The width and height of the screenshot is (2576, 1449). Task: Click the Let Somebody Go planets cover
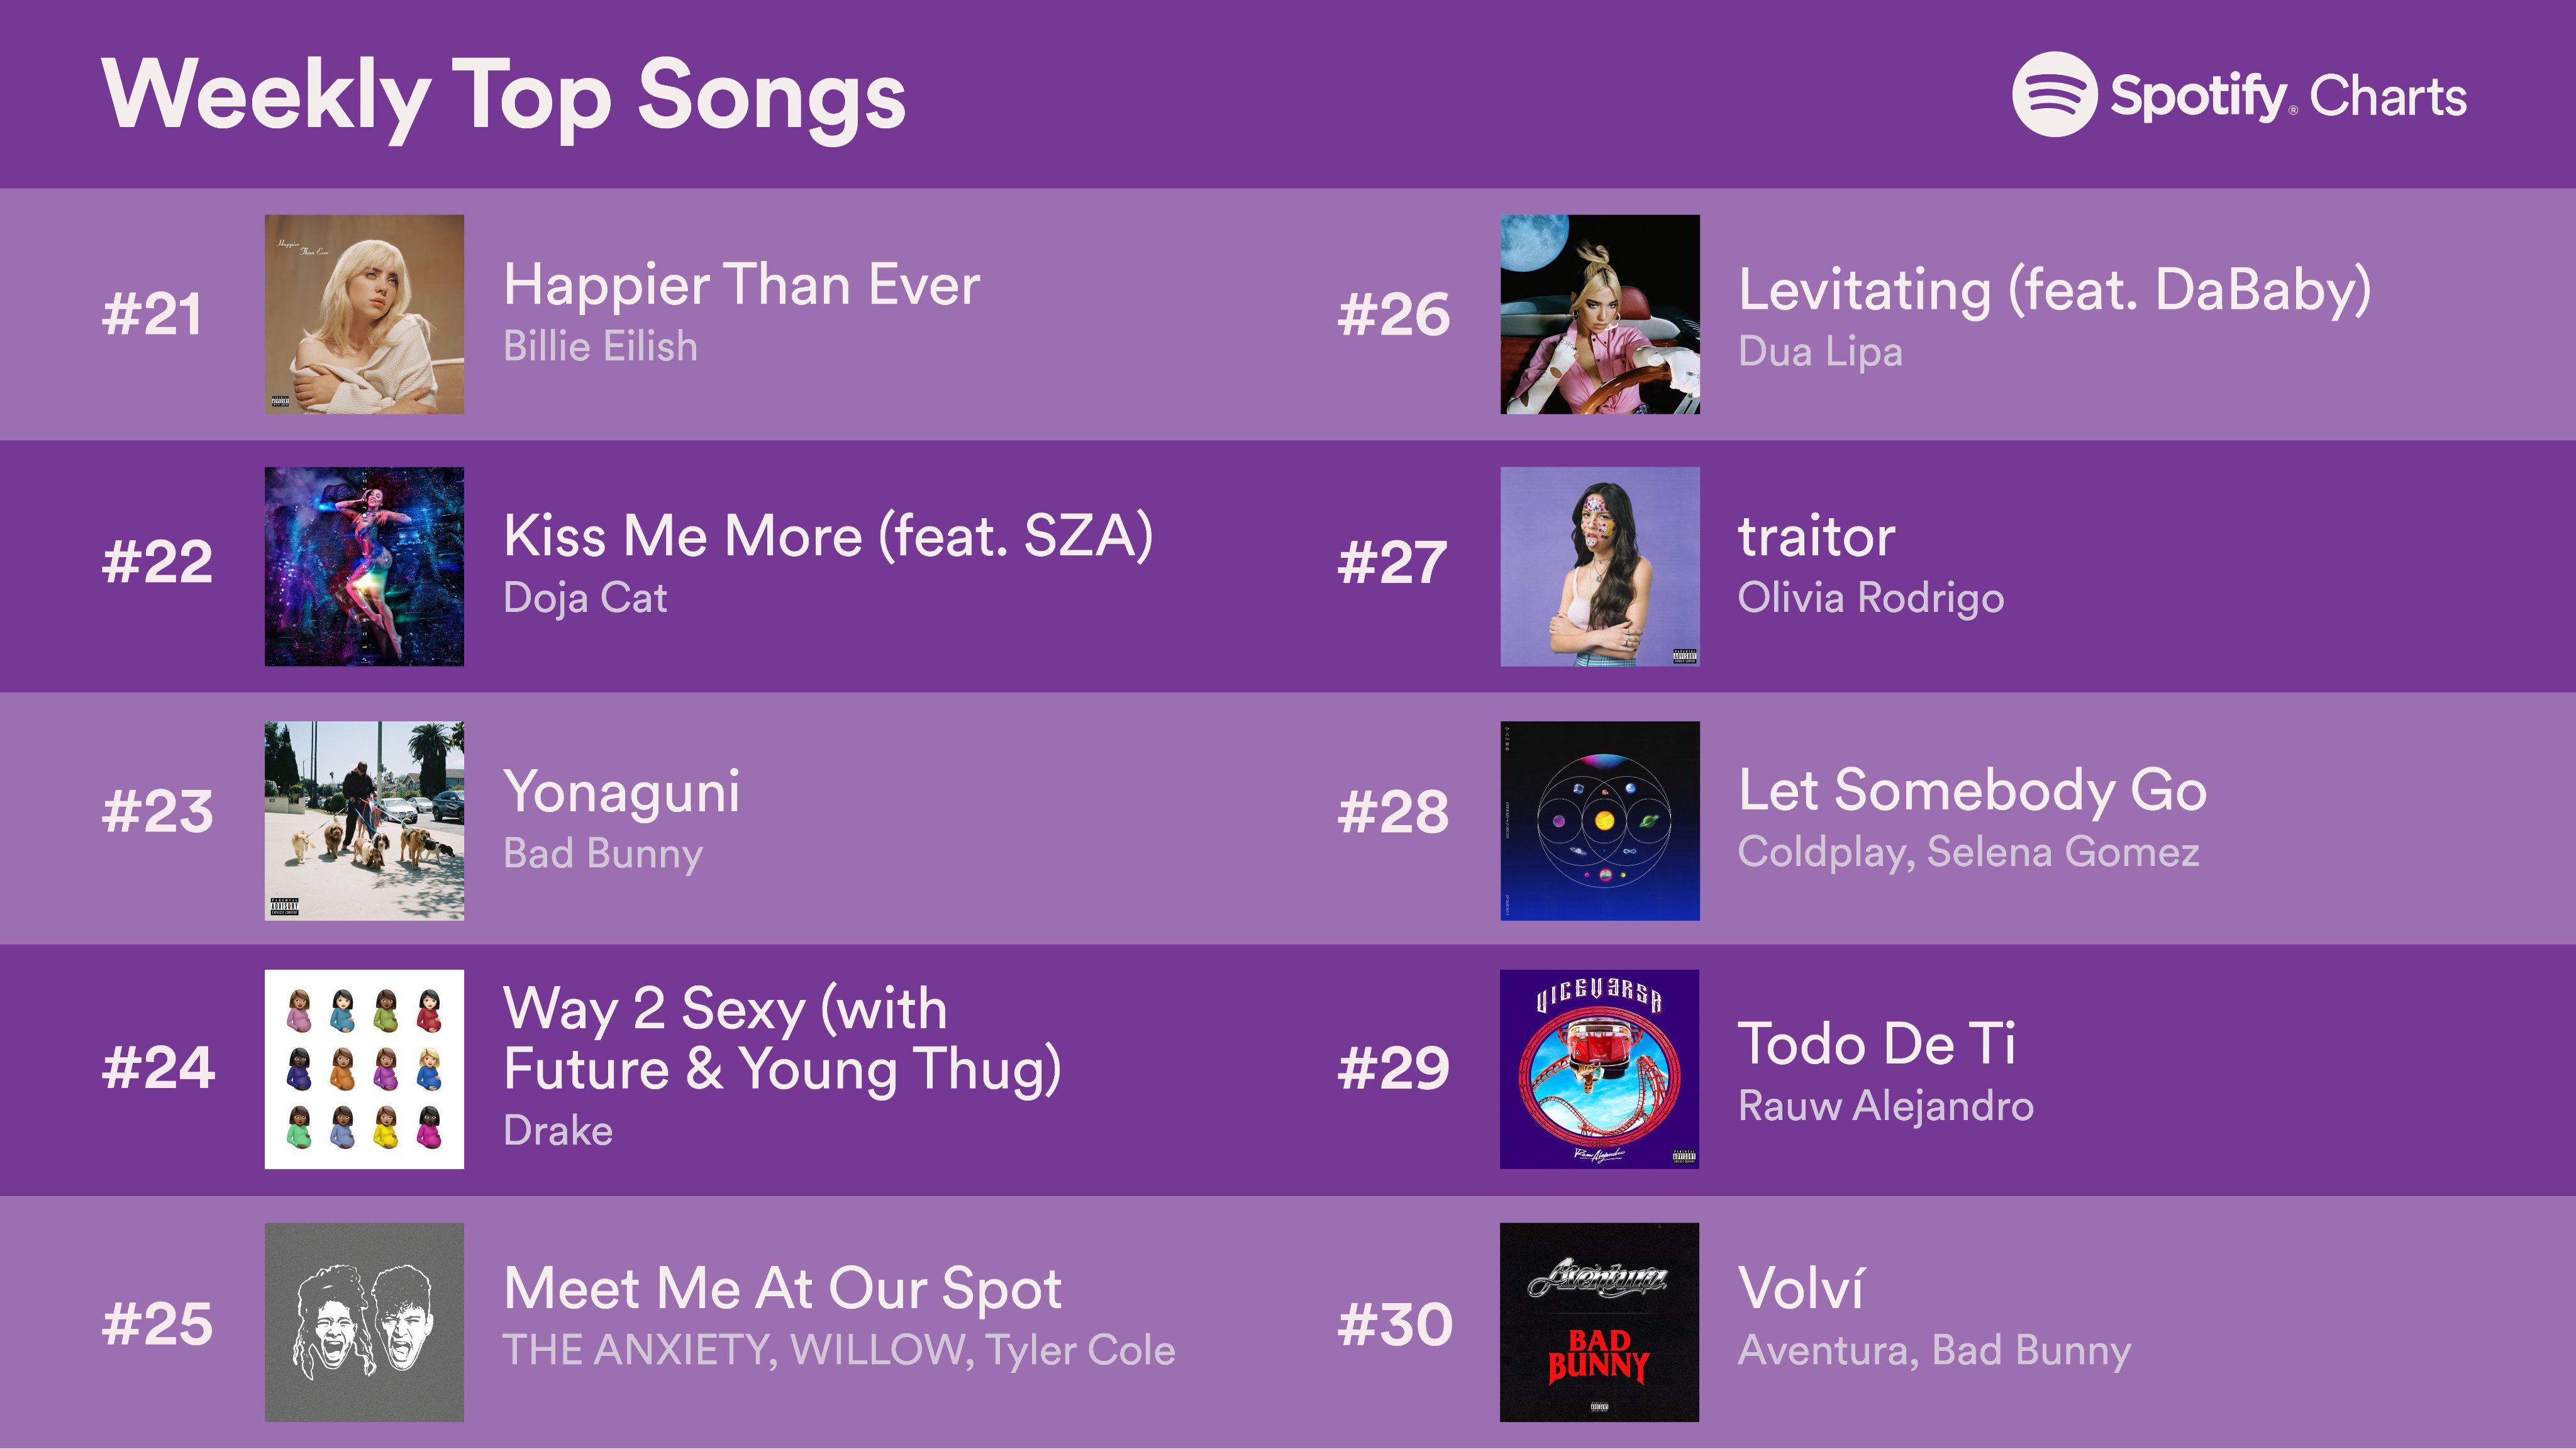1599,820
